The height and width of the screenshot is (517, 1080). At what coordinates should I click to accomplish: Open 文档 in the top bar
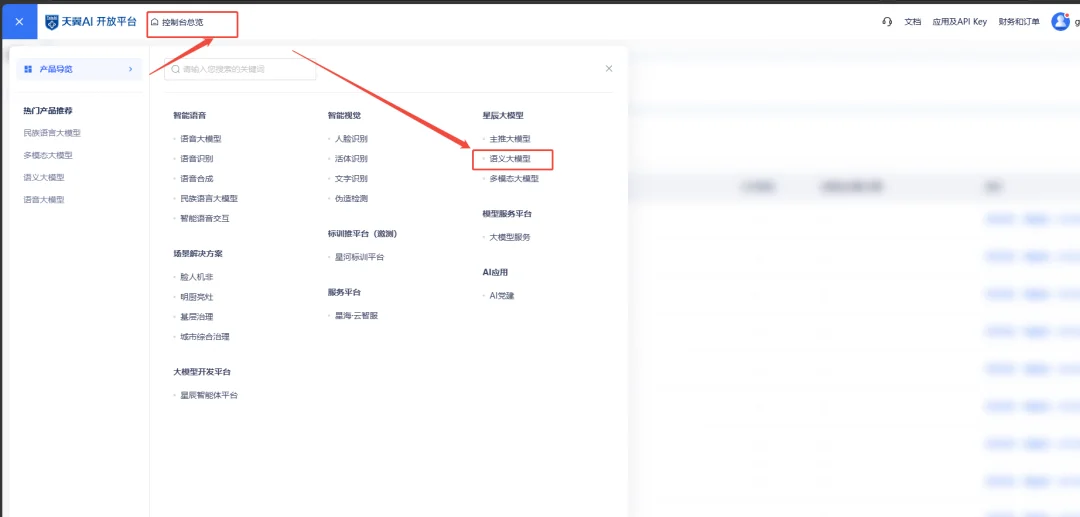click(912, 22)
